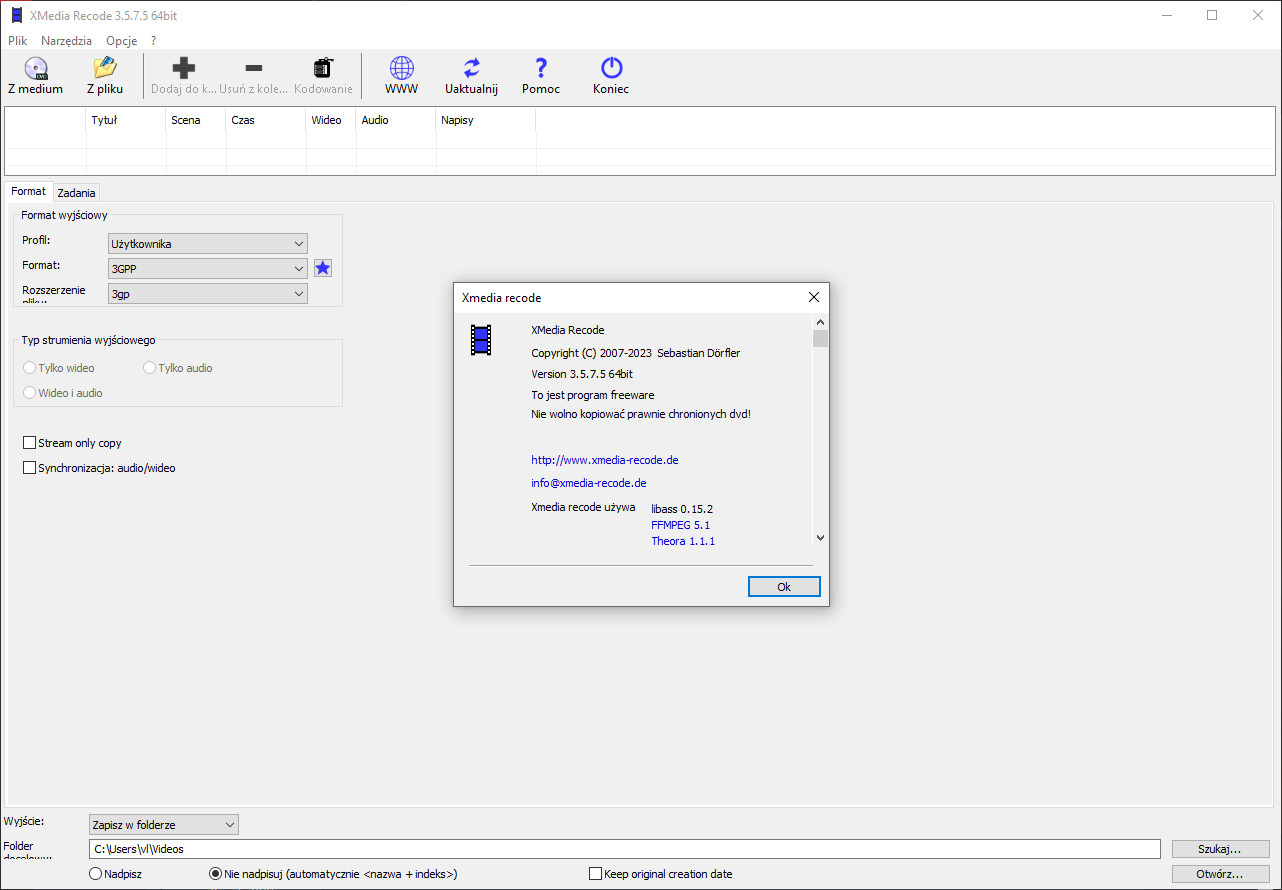Click the info@xmedia-recode.de email link

coord(589,483)
